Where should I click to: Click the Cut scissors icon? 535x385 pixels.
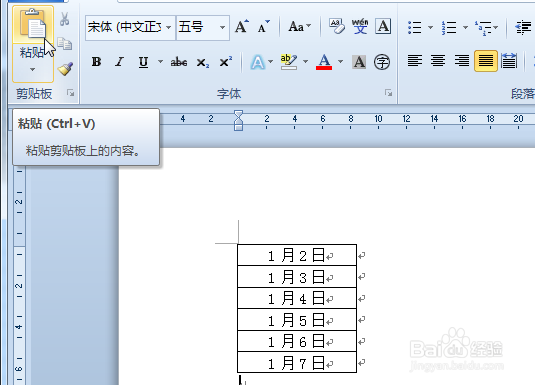tap(64, 19)
